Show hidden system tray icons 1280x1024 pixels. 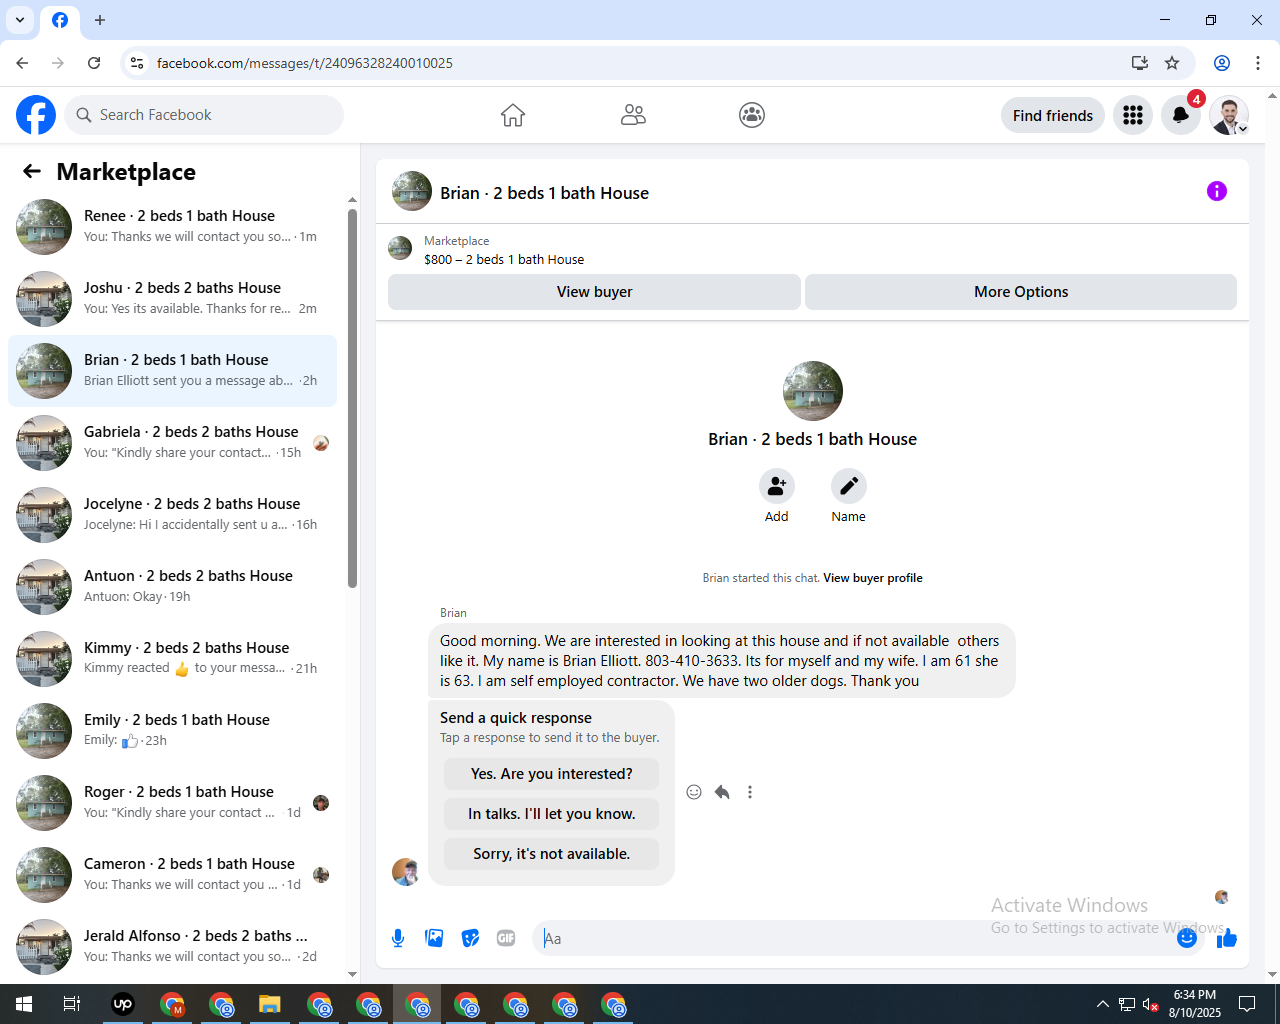coord(1102,1004)
